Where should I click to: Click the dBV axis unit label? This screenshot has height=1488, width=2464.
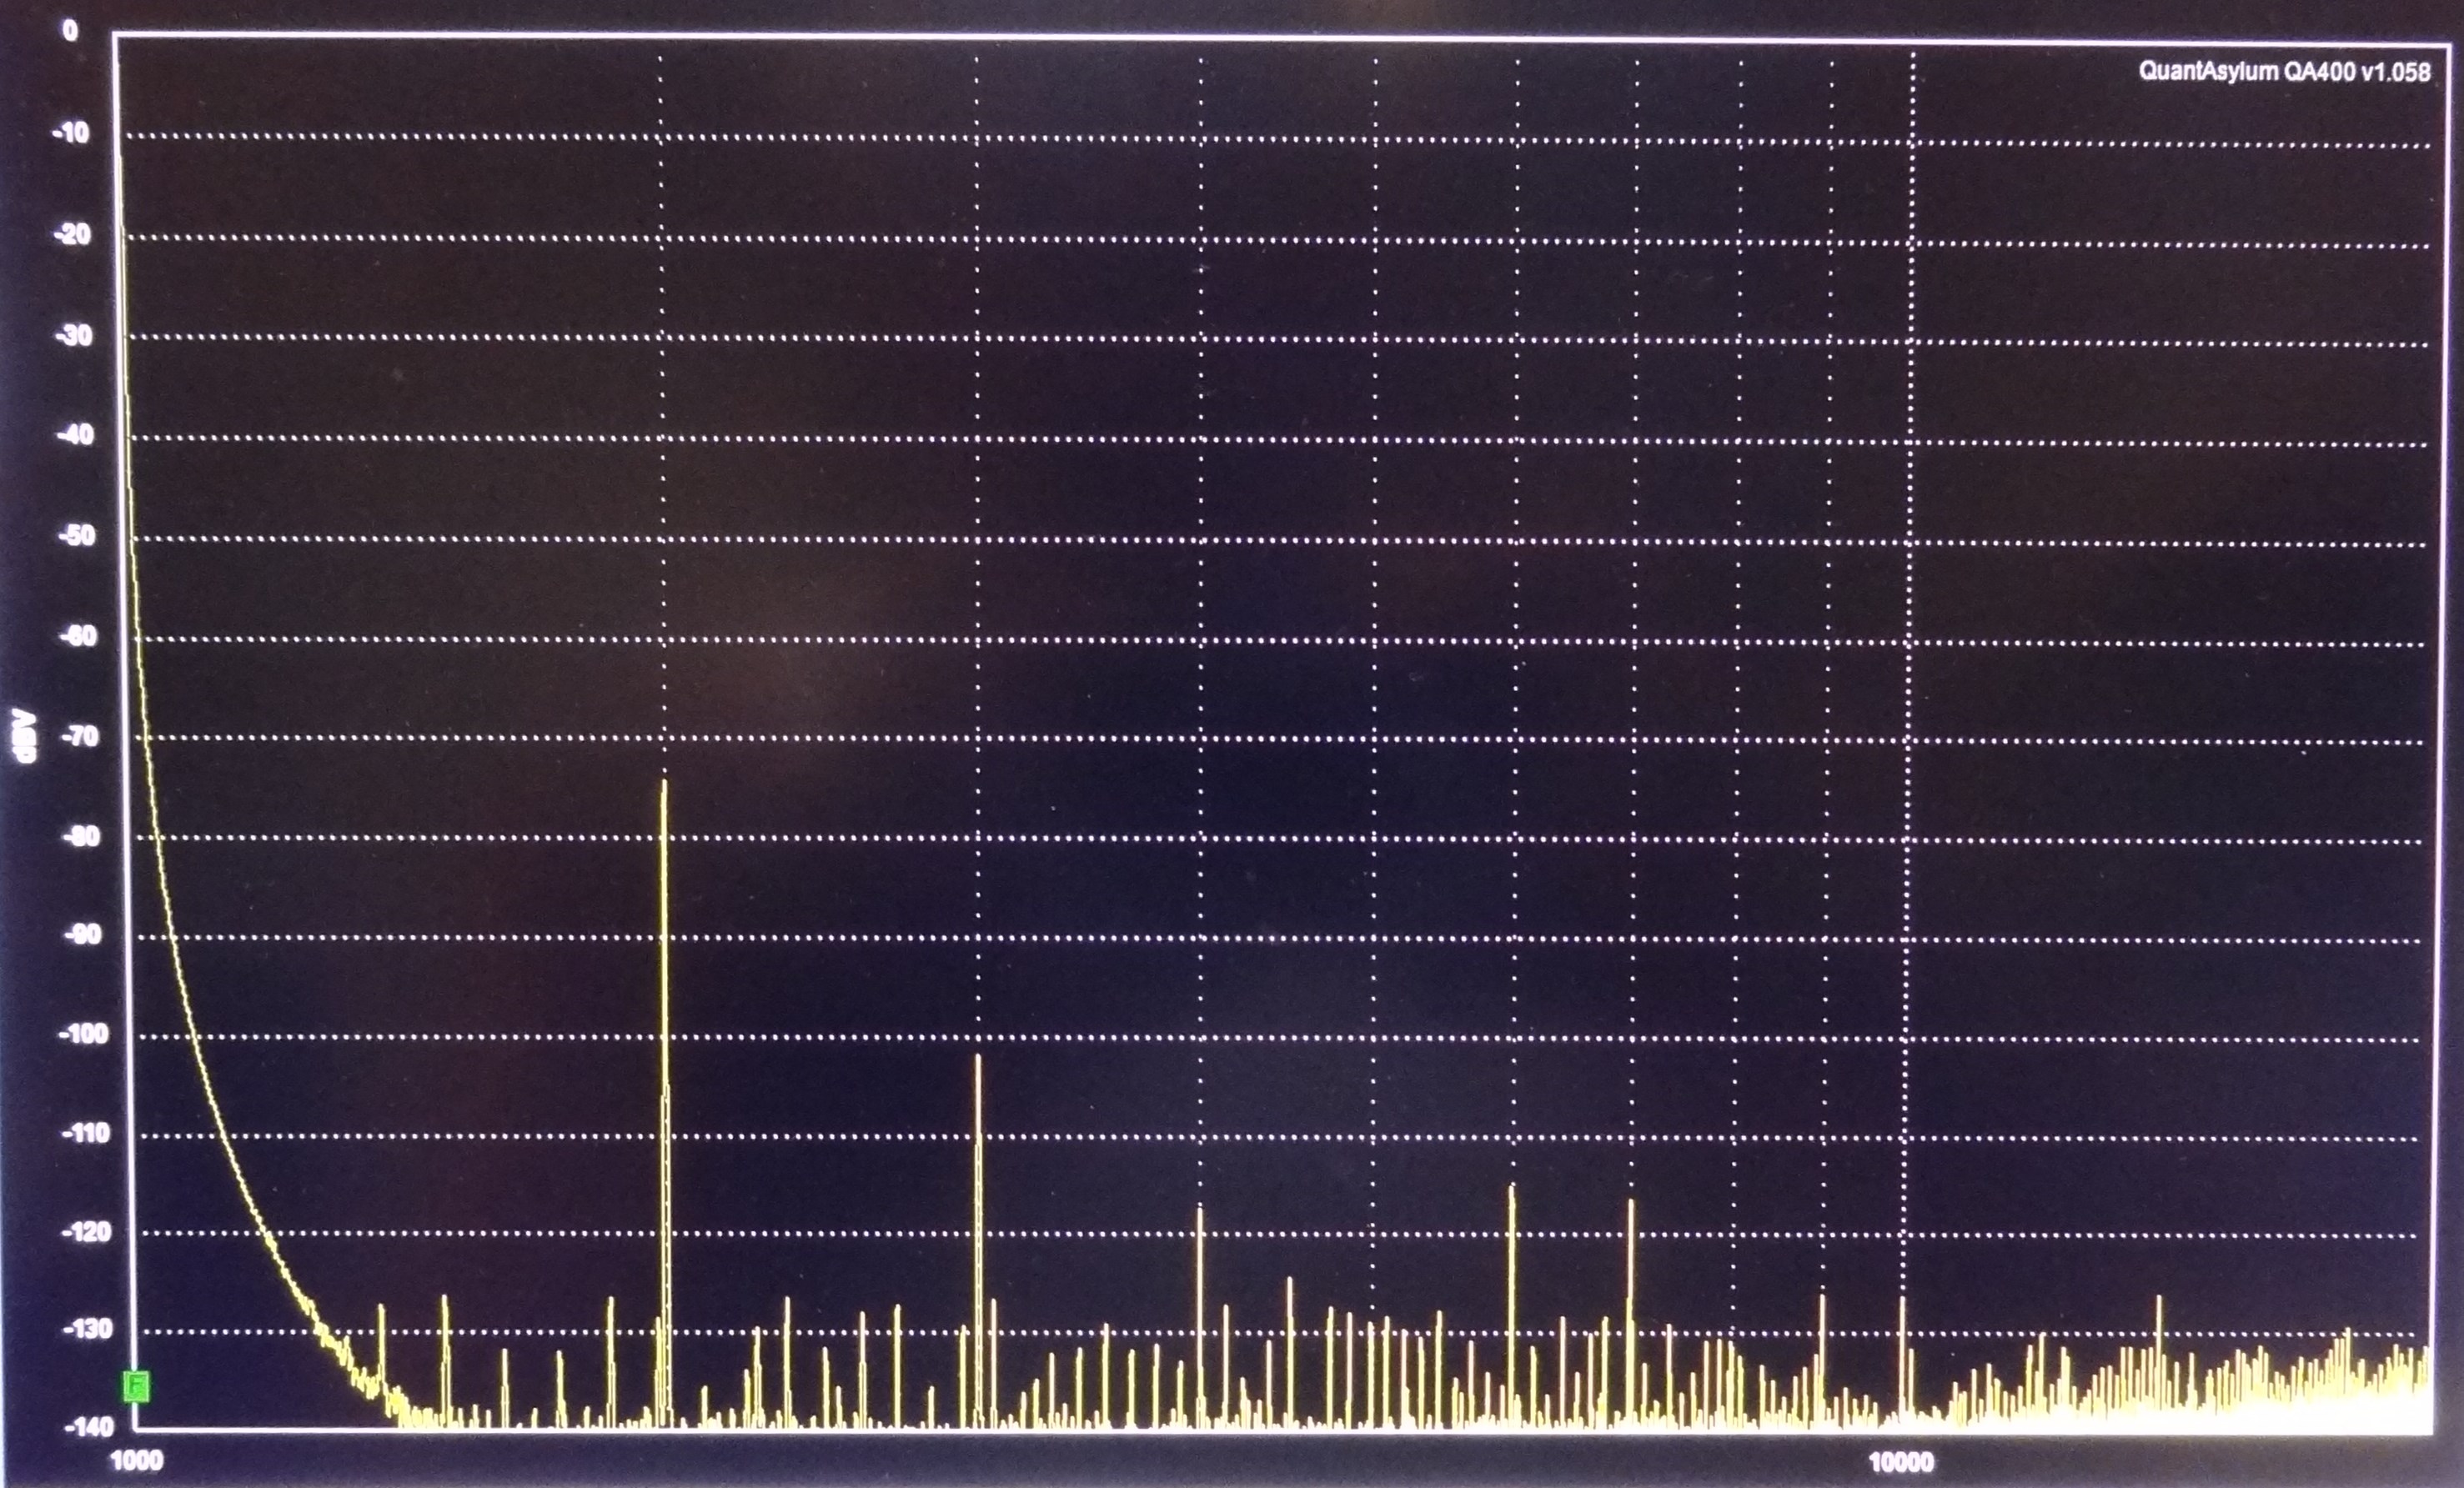pos(25,736)
